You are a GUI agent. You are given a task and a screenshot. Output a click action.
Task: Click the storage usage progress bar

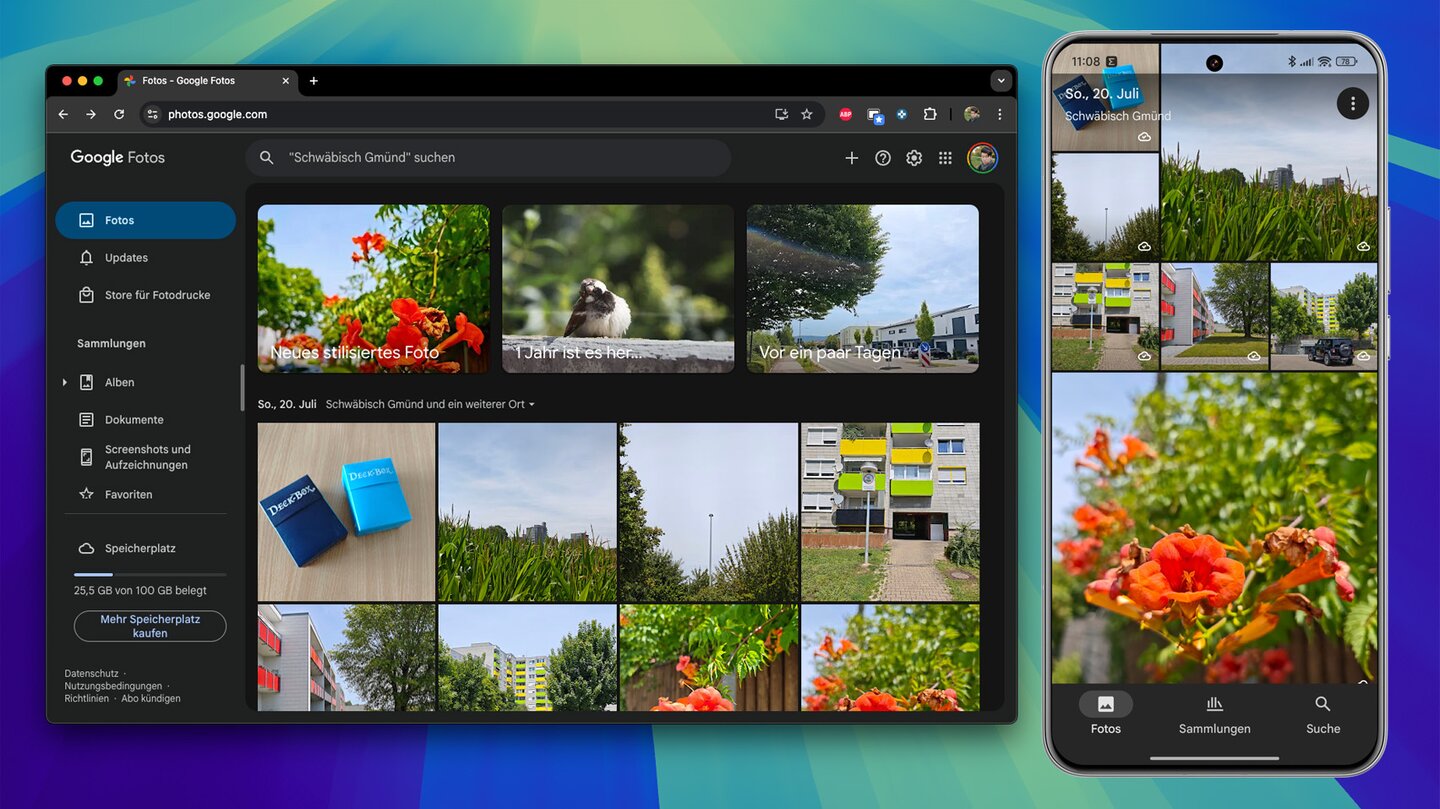point(150,575)
